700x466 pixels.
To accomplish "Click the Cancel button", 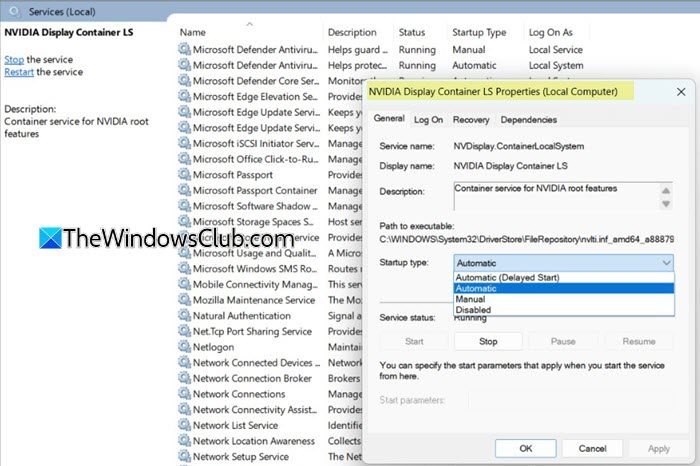I will pos(592,448).
